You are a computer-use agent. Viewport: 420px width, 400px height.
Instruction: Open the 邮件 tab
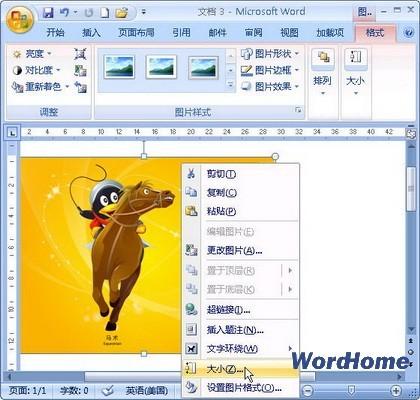217,32
